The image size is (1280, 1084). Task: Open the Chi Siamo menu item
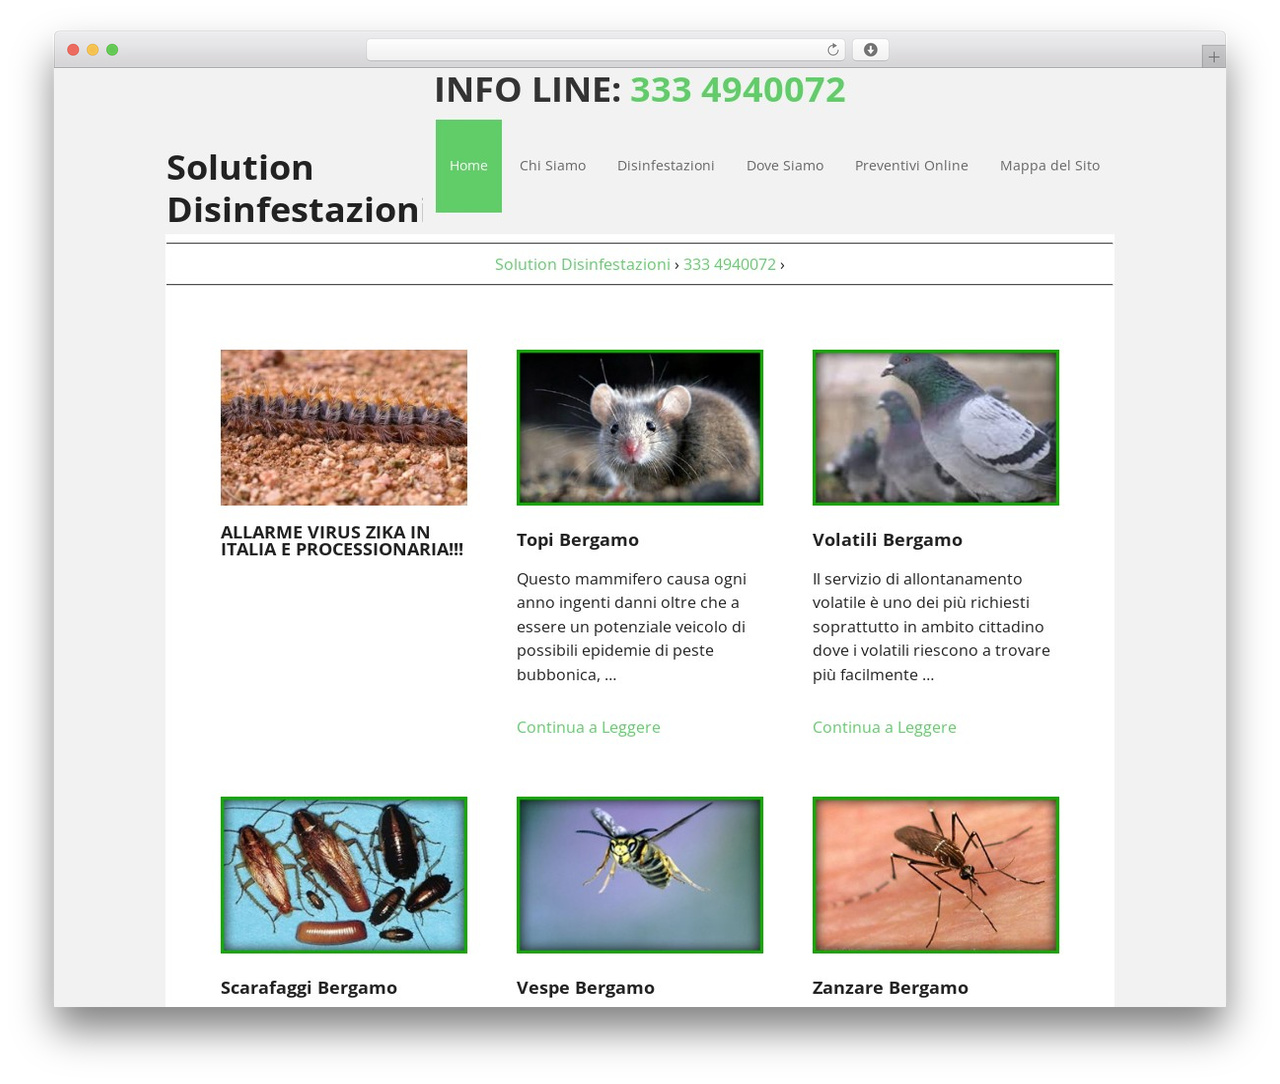[553, 166]
